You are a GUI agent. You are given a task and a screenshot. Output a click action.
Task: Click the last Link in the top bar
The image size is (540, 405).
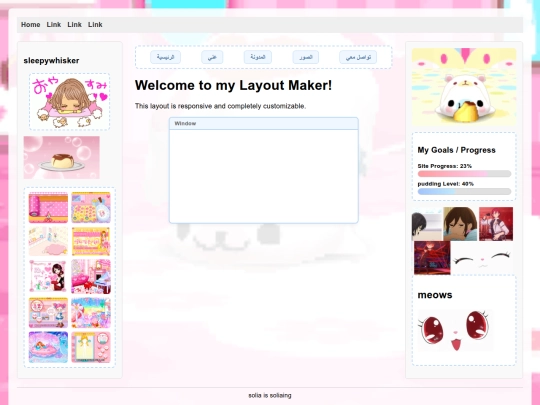coord(95,25)
